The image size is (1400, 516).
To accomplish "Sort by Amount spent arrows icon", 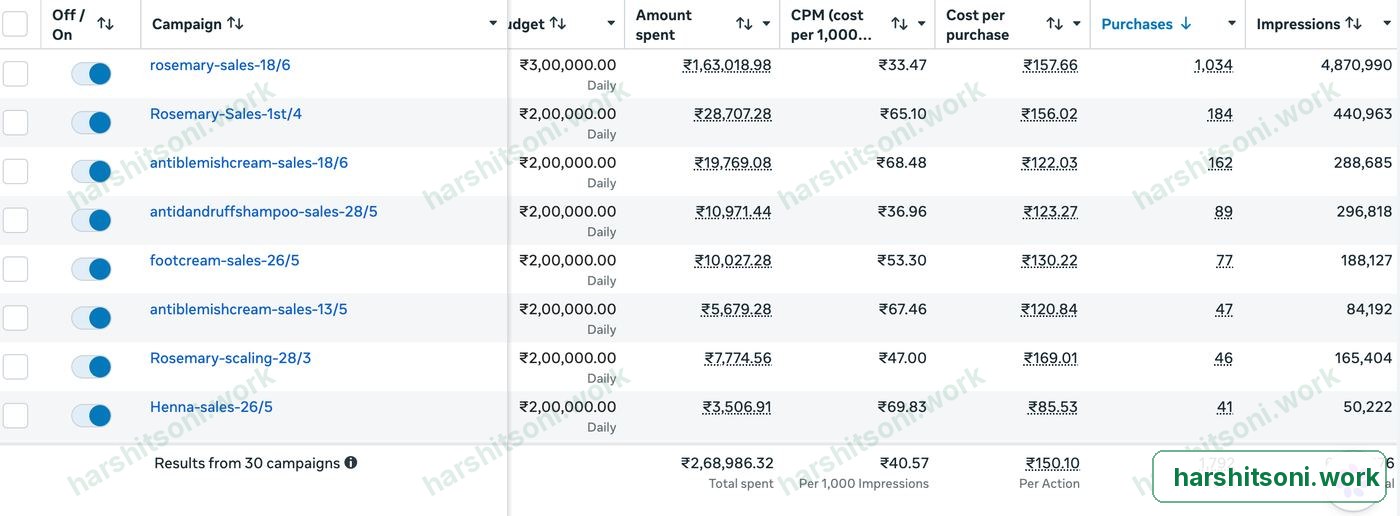I will click(744, 24).
